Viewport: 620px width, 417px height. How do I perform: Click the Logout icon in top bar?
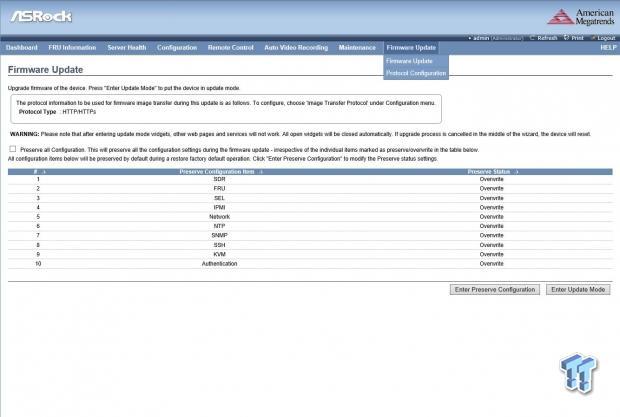pos(593,38)
